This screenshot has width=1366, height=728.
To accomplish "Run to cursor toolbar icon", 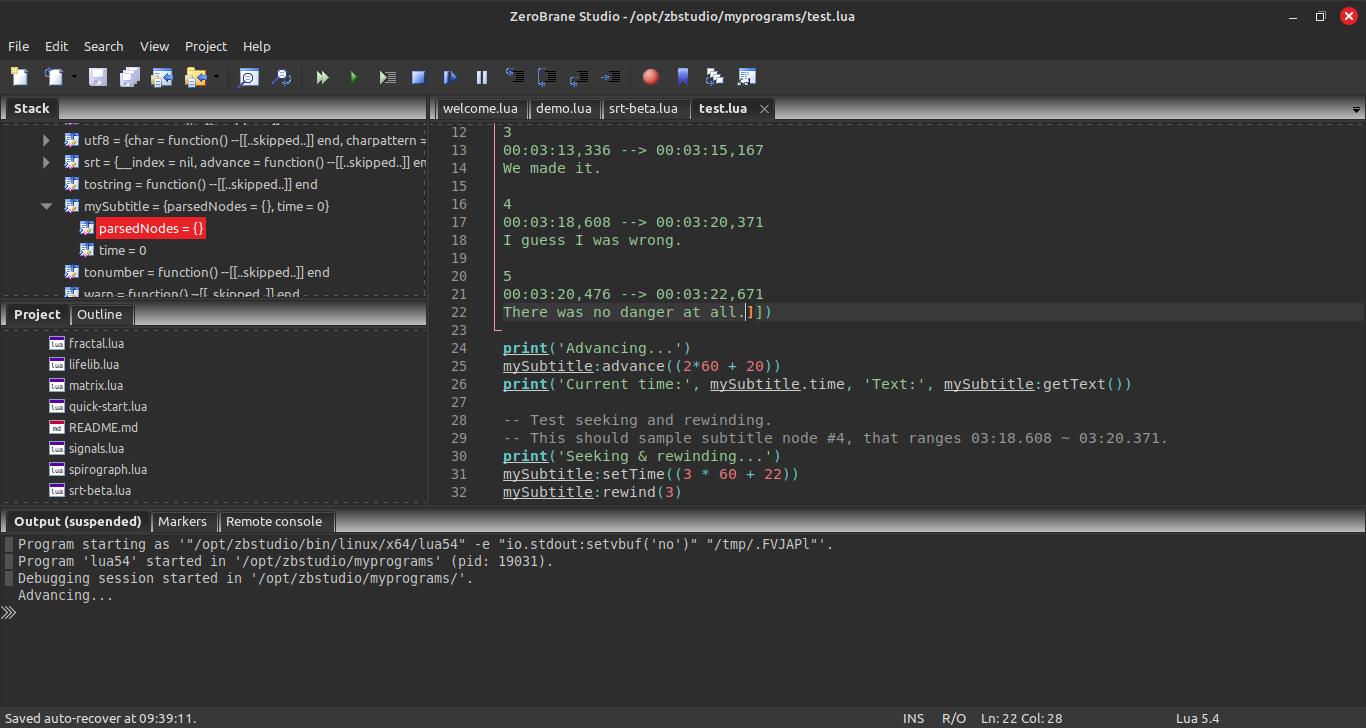I will click(x=610, y=76).
